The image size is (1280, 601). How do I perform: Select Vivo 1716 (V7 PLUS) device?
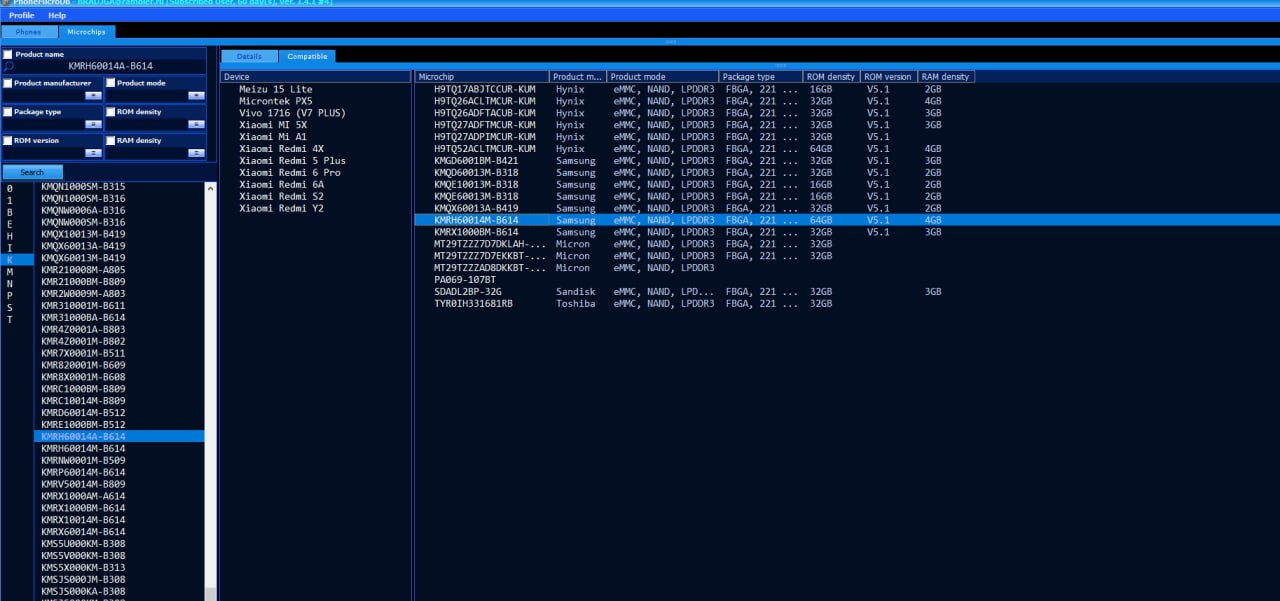click(x=292, y=113)
